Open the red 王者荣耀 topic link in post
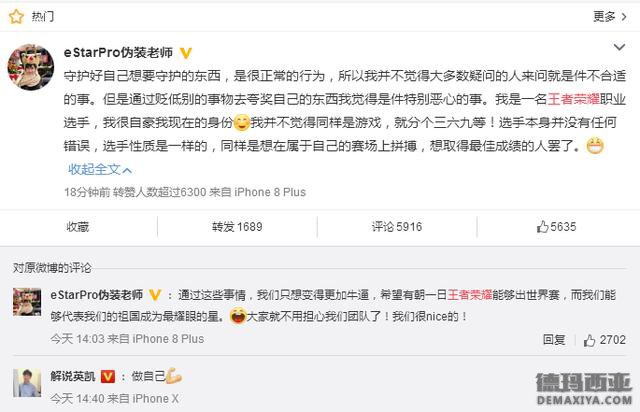The width and height of the screenshot is (640, 412). pos(573,99)
